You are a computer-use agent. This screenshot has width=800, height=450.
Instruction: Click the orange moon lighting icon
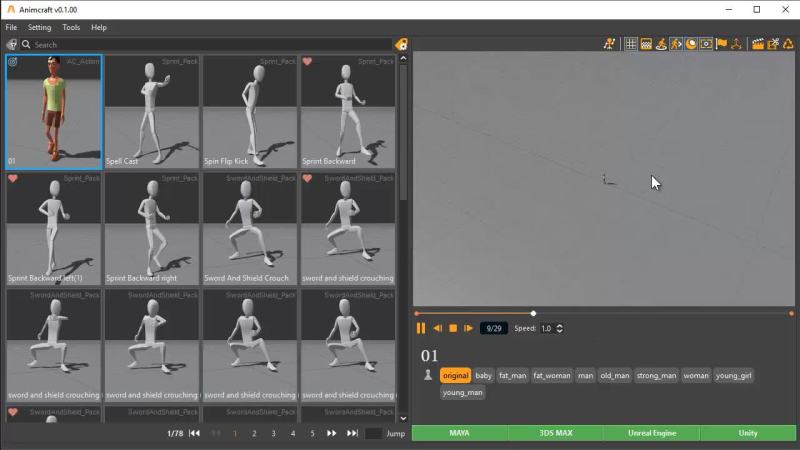click(x=691, y=44)
